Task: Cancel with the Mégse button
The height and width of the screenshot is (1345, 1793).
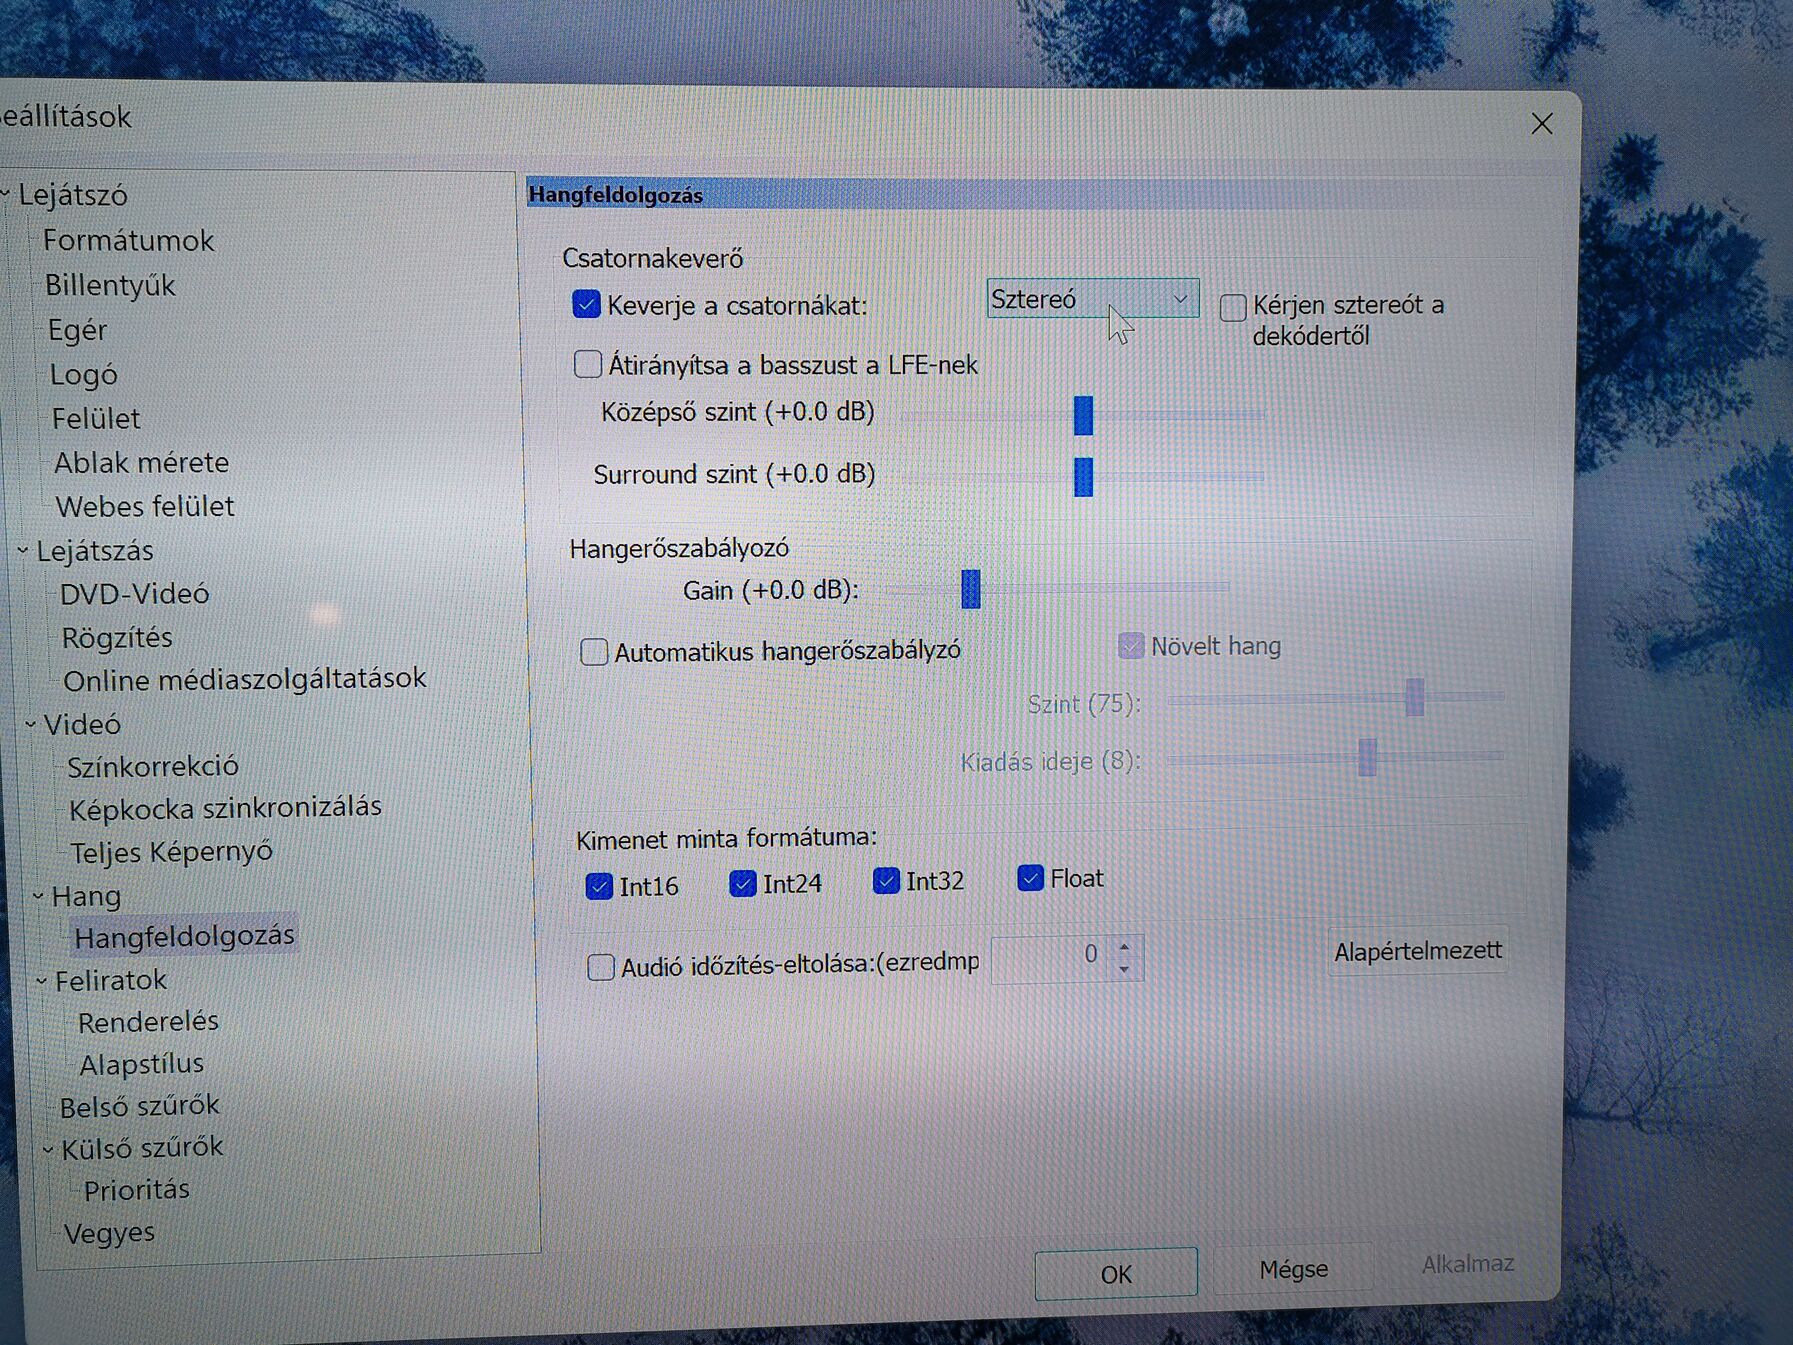Action: click(1294, 1269)
